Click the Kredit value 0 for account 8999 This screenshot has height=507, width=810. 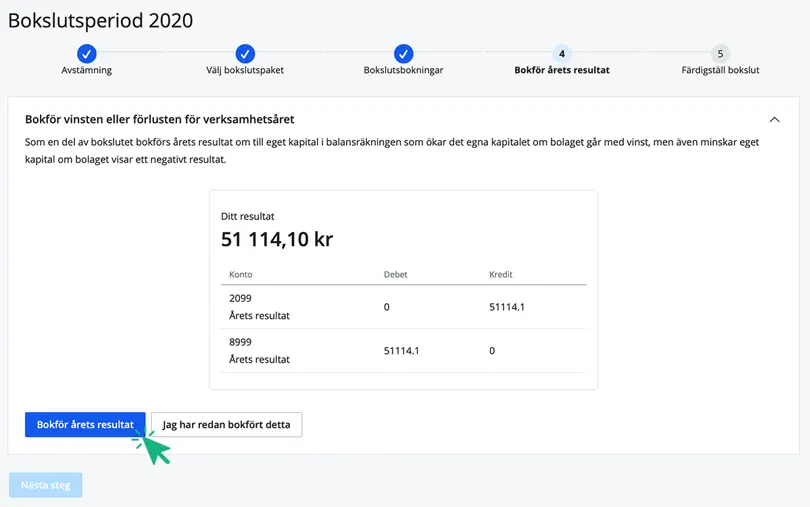pos(492,351)
